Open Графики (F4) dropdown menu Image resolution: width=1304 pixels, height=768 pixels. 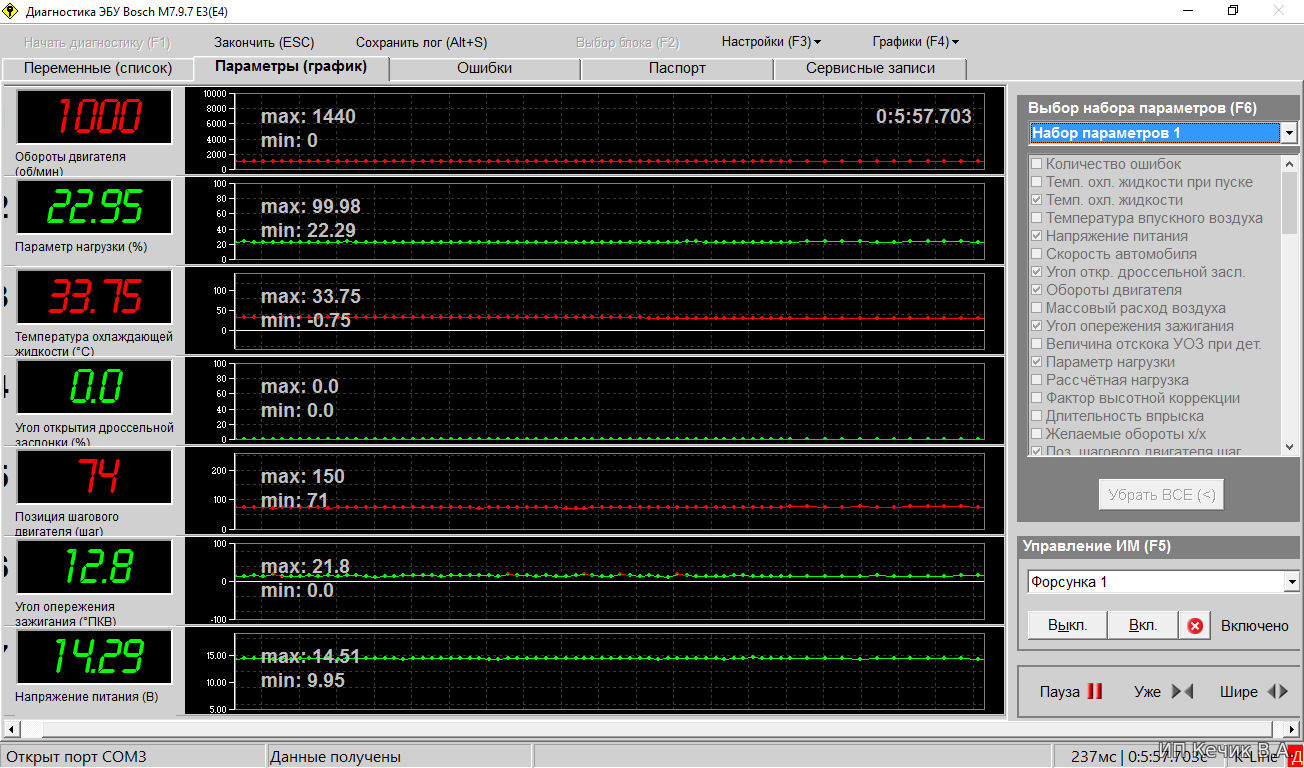point(915,42)
